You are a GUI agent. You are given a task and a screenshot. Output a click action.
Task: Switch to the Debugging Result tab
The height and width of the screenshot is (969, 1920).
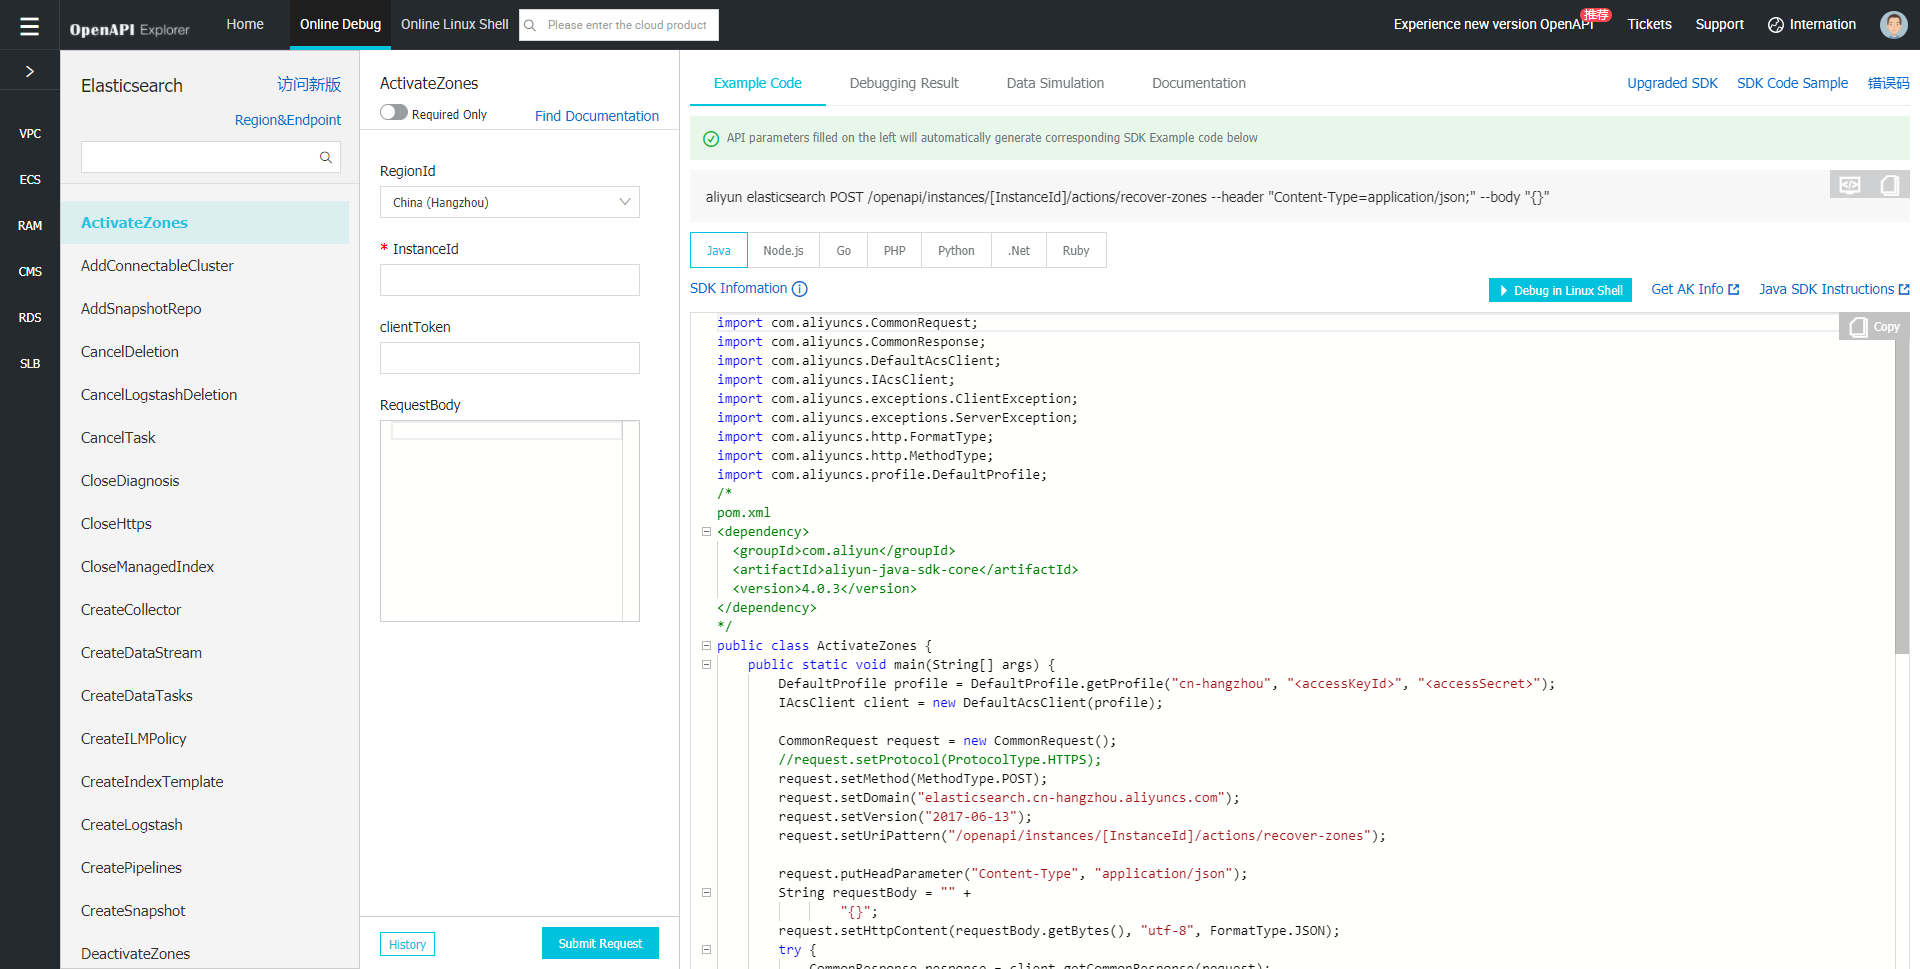point(904,83)
